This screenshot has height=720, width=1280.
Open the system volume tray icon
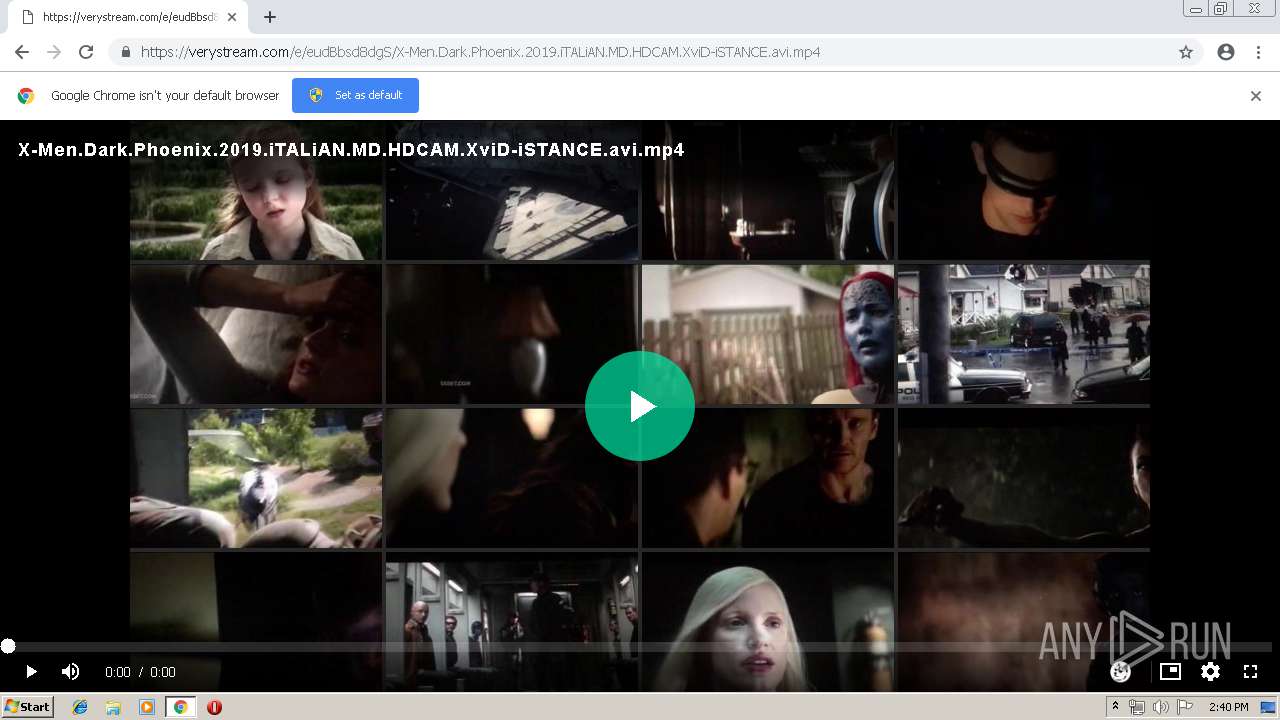pos(1161,707)
